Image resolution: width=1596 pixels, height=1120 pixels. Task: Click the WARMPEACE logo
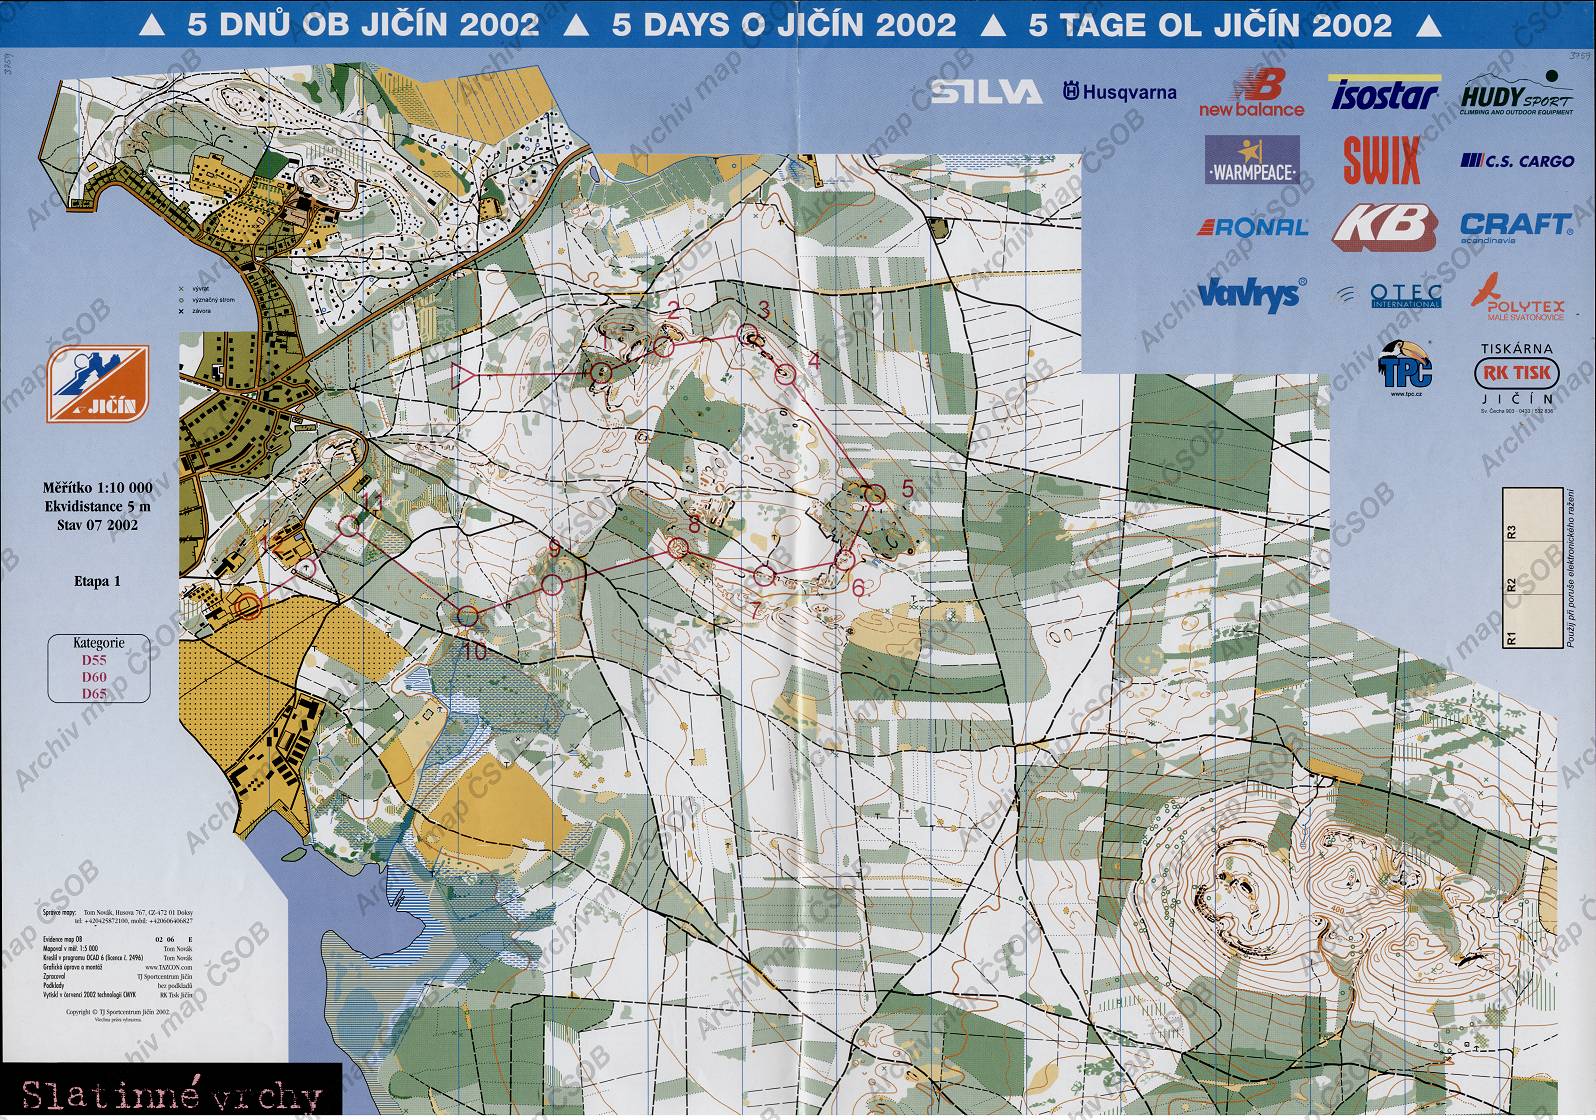tap(1251, 161)
